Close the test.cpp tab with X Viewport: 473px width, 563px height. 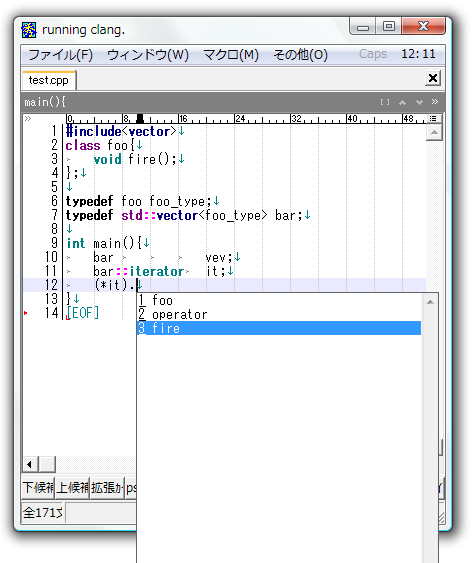click(x=433, y=78)
